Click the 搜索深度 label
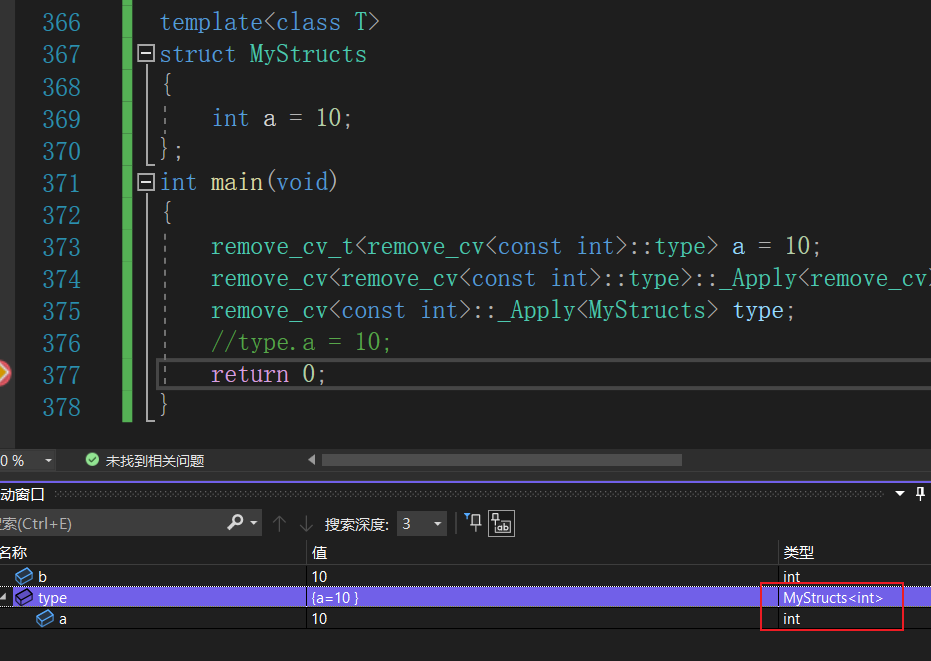The height and width of the screenshot is (661, 931). (357, 524)
